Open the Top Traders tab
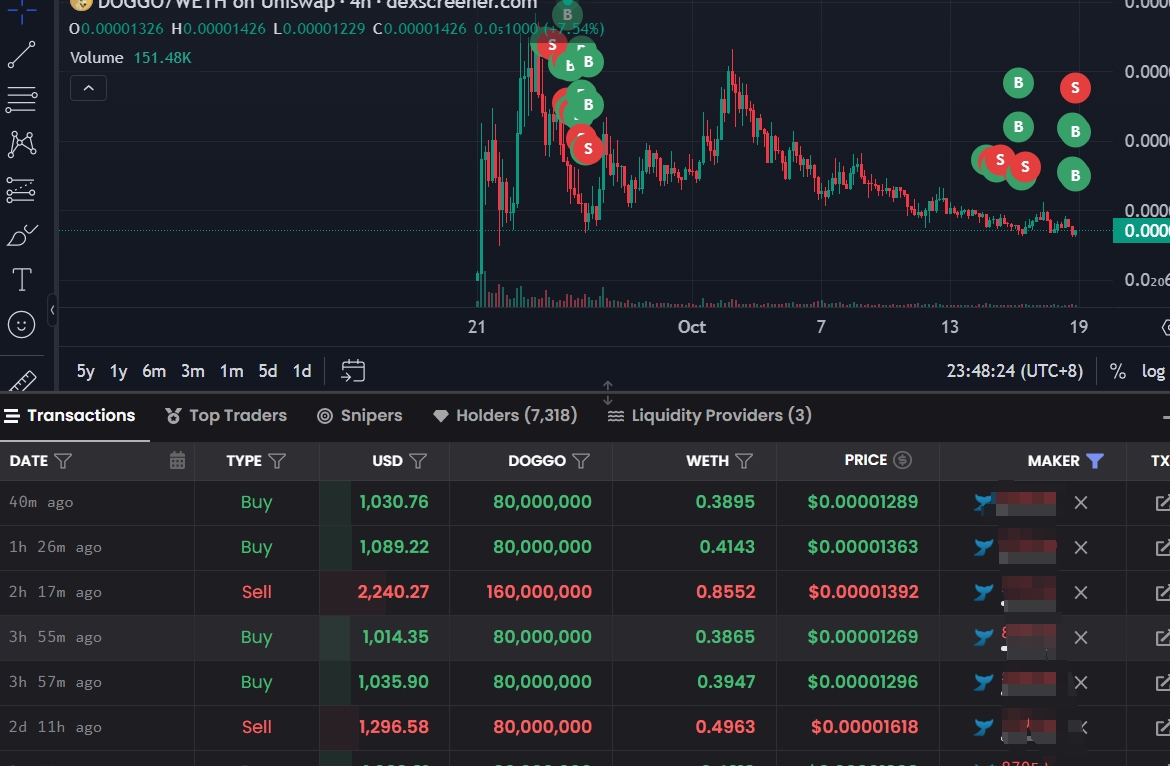The width and height of the screenshot is (1170, 766). tap(226, 415)
